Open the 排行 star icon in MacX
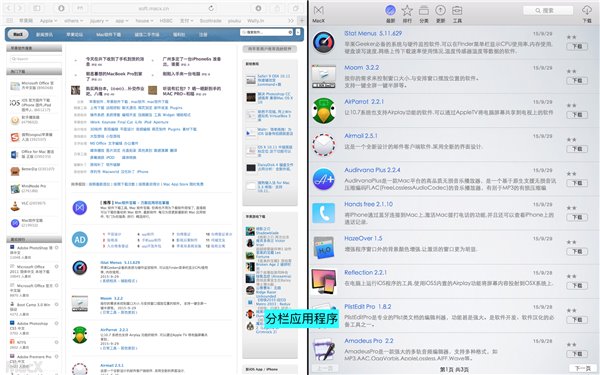This screenshot has width=600, height=375. tap(407, 10)
